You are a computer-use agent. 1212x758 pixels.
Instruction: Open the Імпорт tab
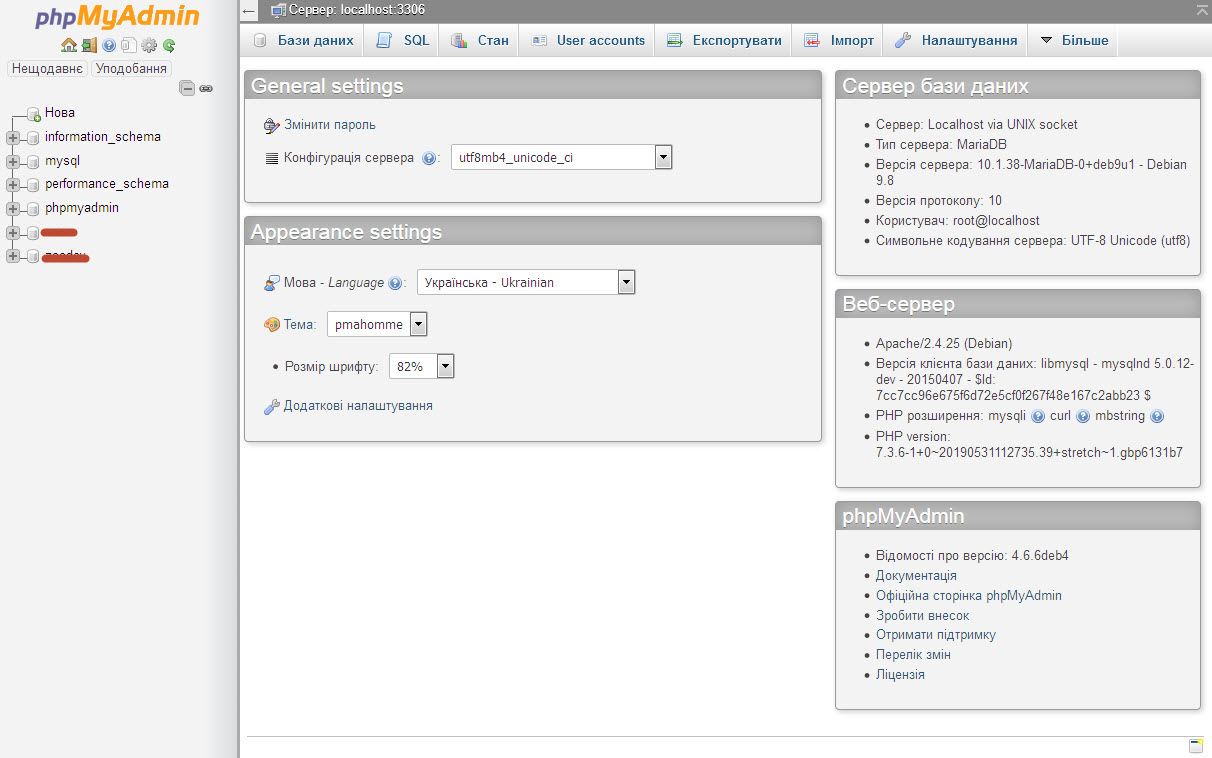[x=838, y=40]
